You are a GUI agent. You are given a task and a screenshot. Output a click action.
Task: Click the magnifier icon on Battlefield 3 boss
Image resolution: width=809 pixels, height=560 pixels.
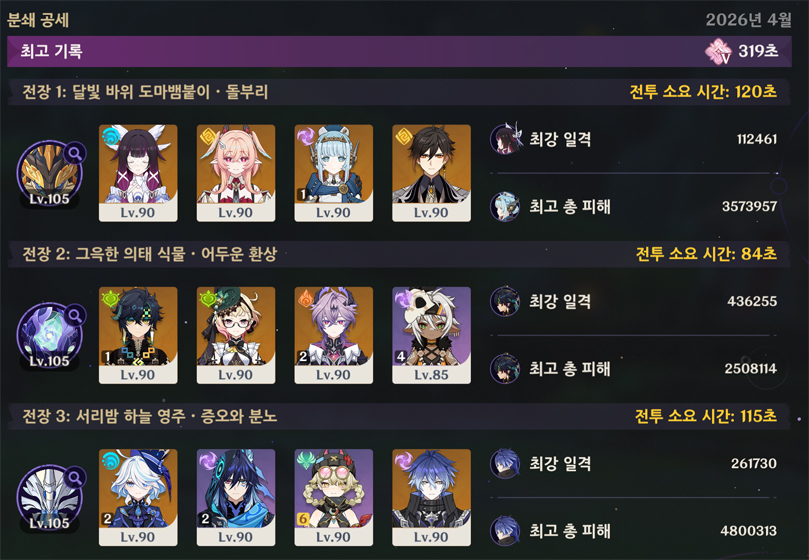75,478
